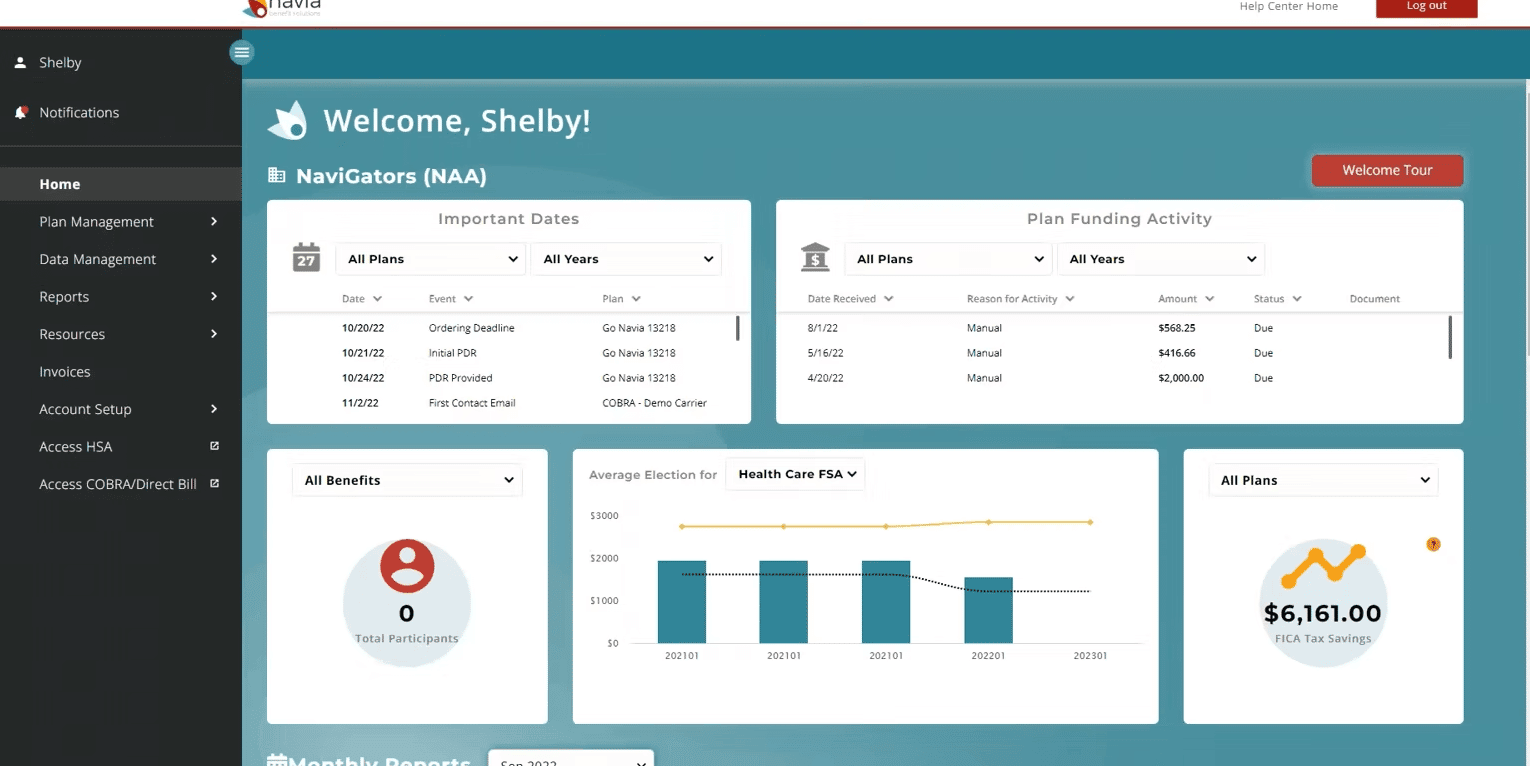The width and height of the screenshot is (1530, 766).
Task: Click the calendar icon in Important Dates
Action: [x=306, y=257]
